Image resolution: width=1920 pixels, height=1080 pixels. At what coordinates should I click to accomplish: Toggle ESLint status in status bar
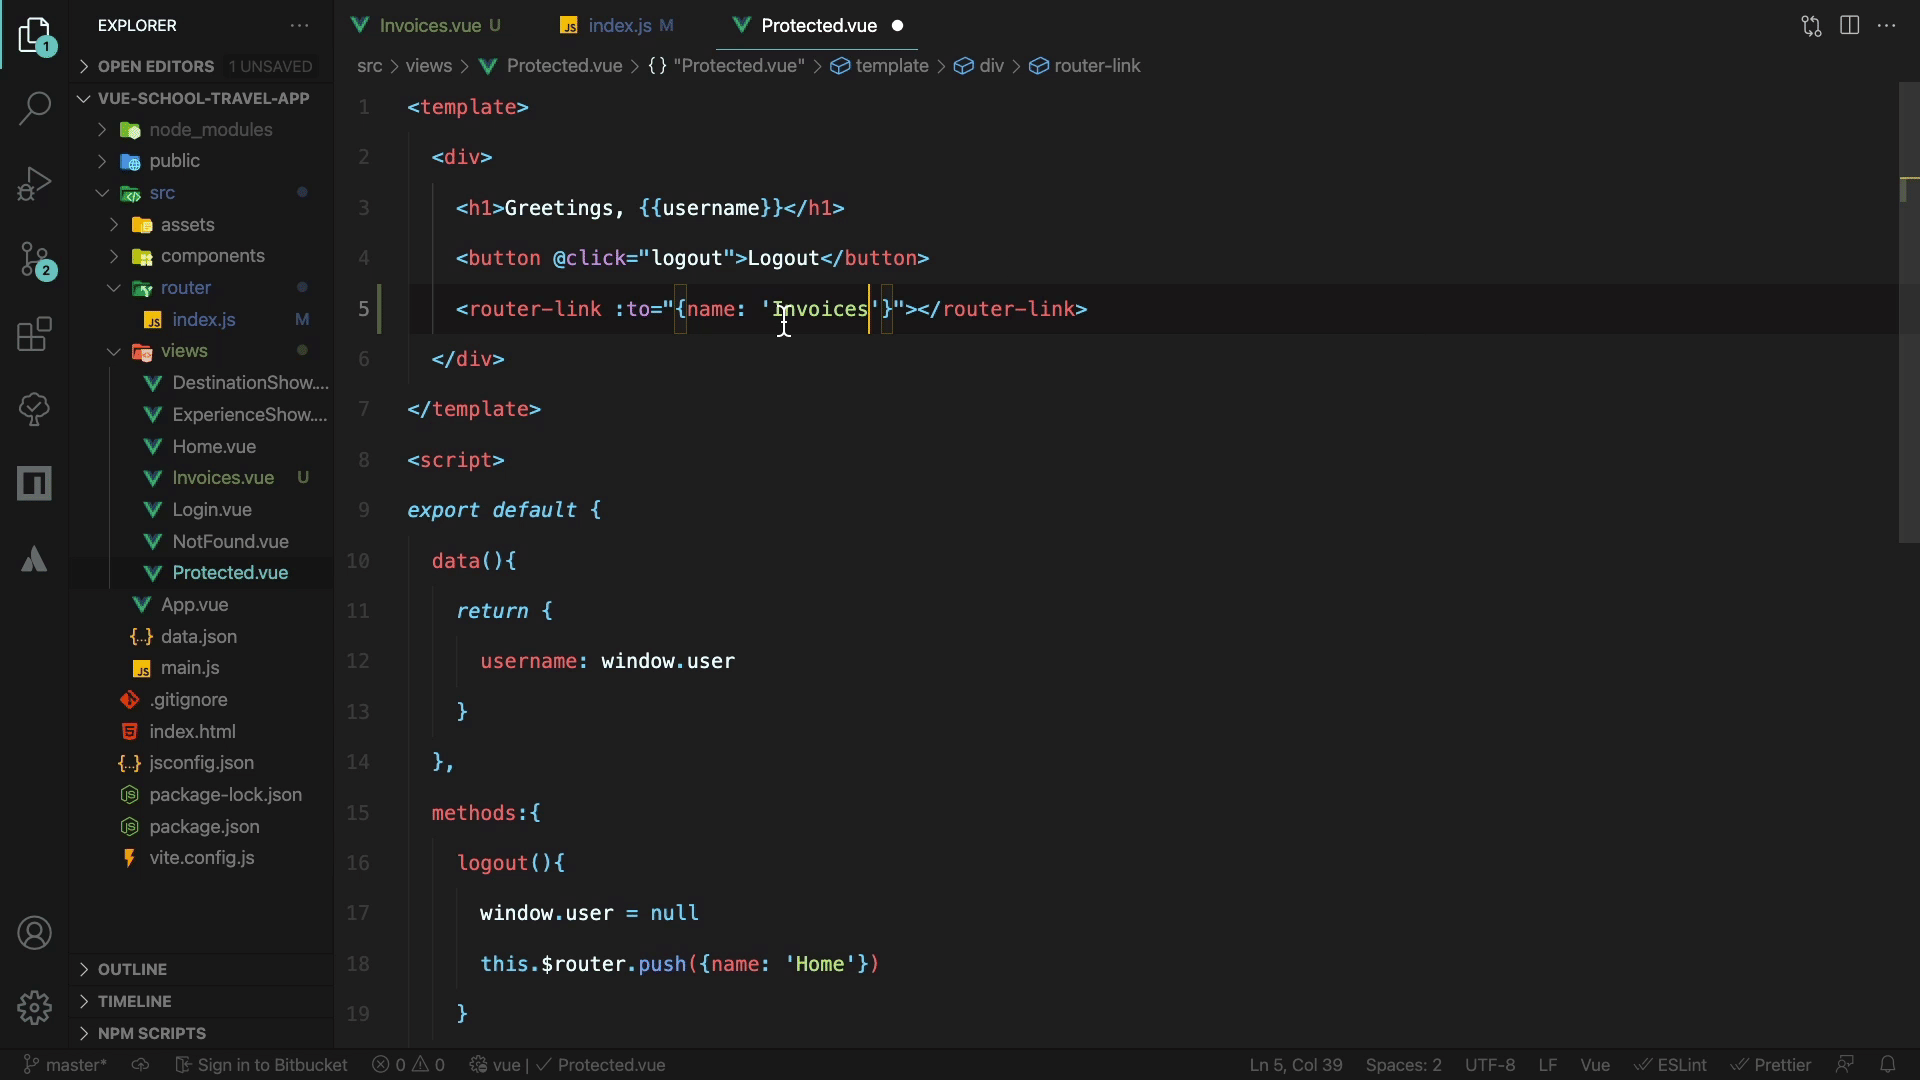(x=1671, y=1065)
